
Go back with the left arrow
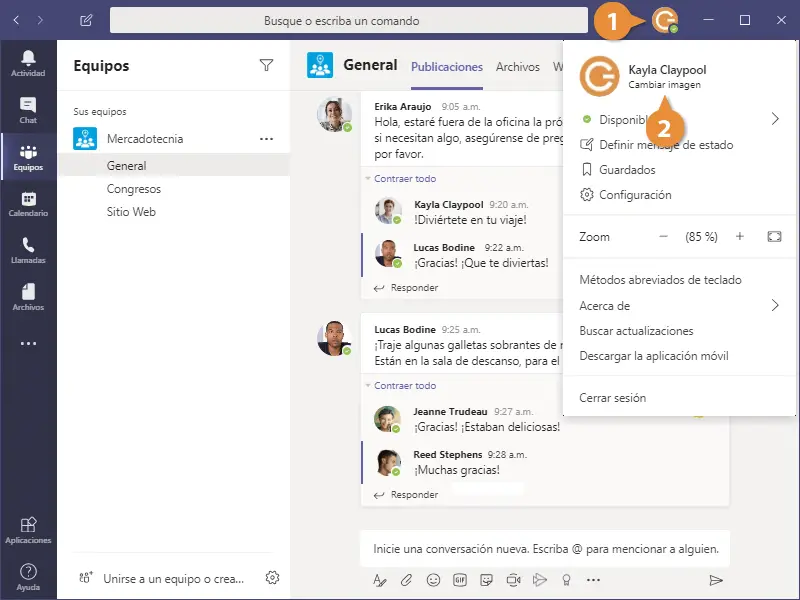click(16, 20)
